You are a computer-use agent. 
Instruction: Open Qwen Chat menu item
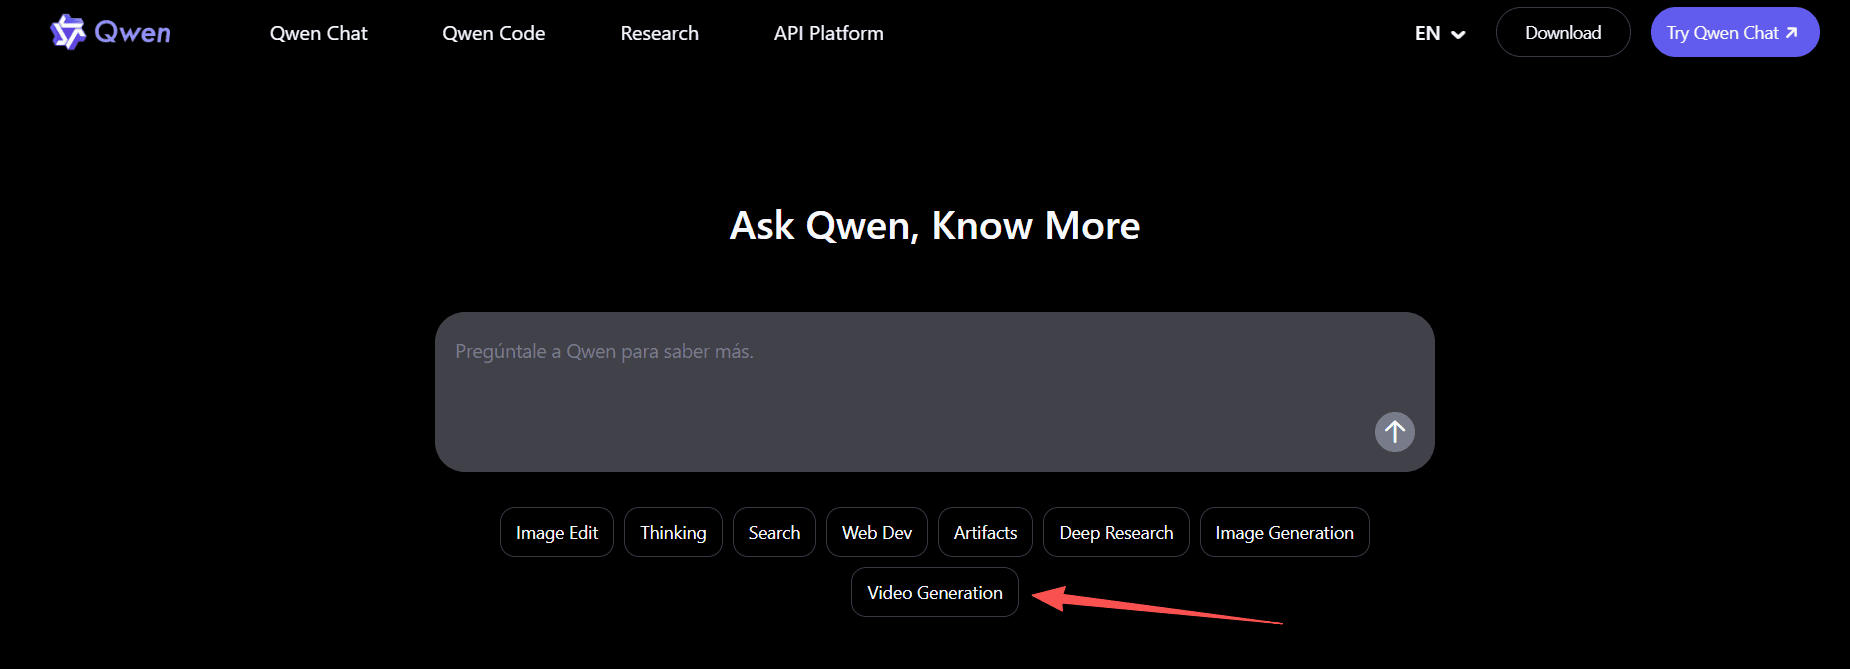pos(318,33)
